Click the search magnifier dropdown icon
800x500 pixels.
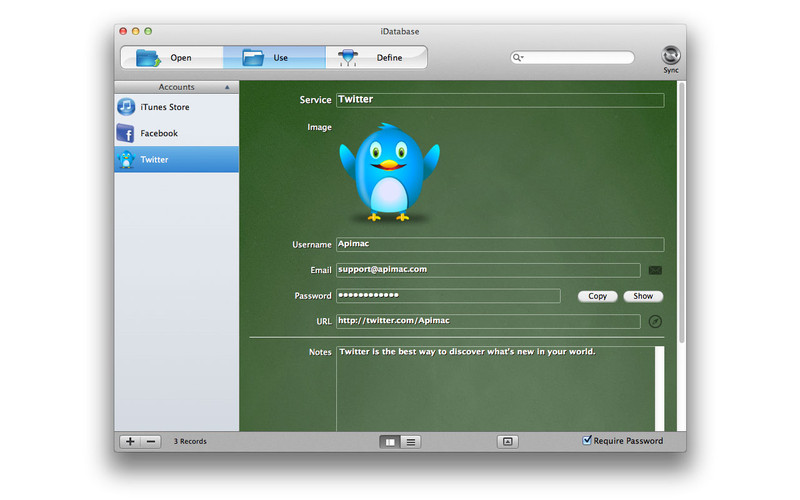(x=518, y=58)
